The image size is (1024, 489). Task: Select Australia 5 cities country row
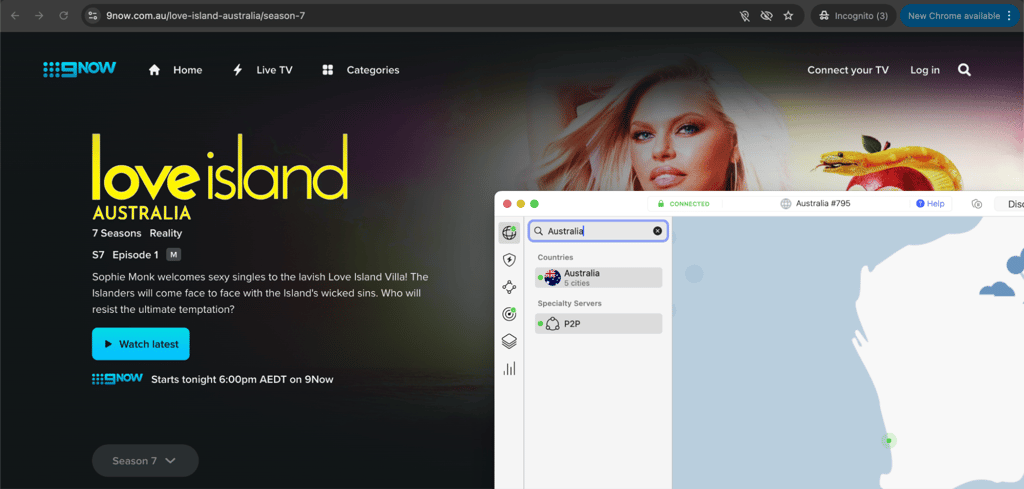(x=598, y=277)
